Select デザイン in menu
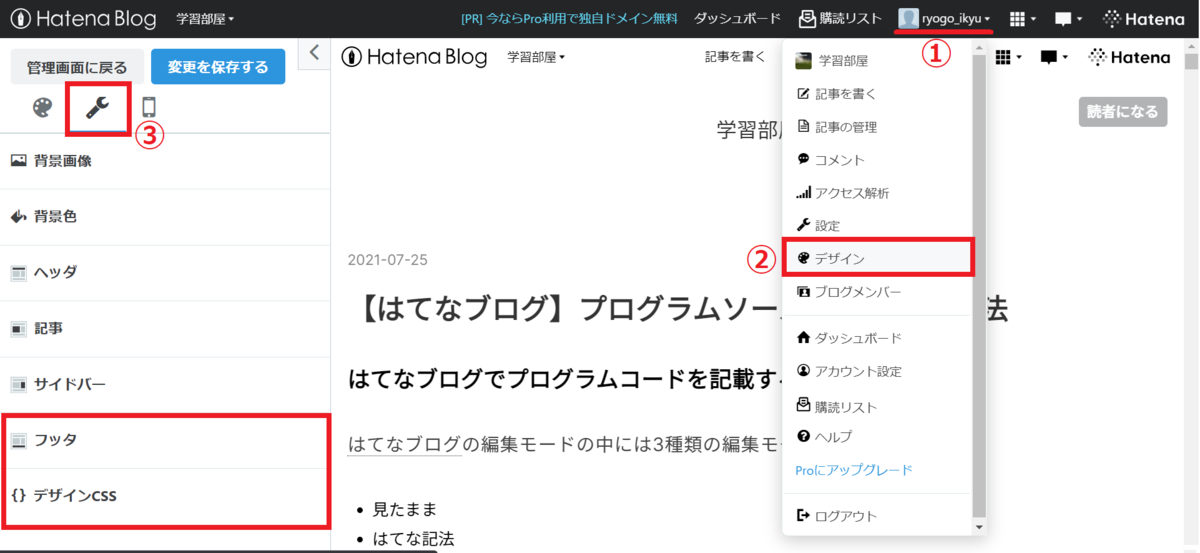 click(x=877, y=258)
